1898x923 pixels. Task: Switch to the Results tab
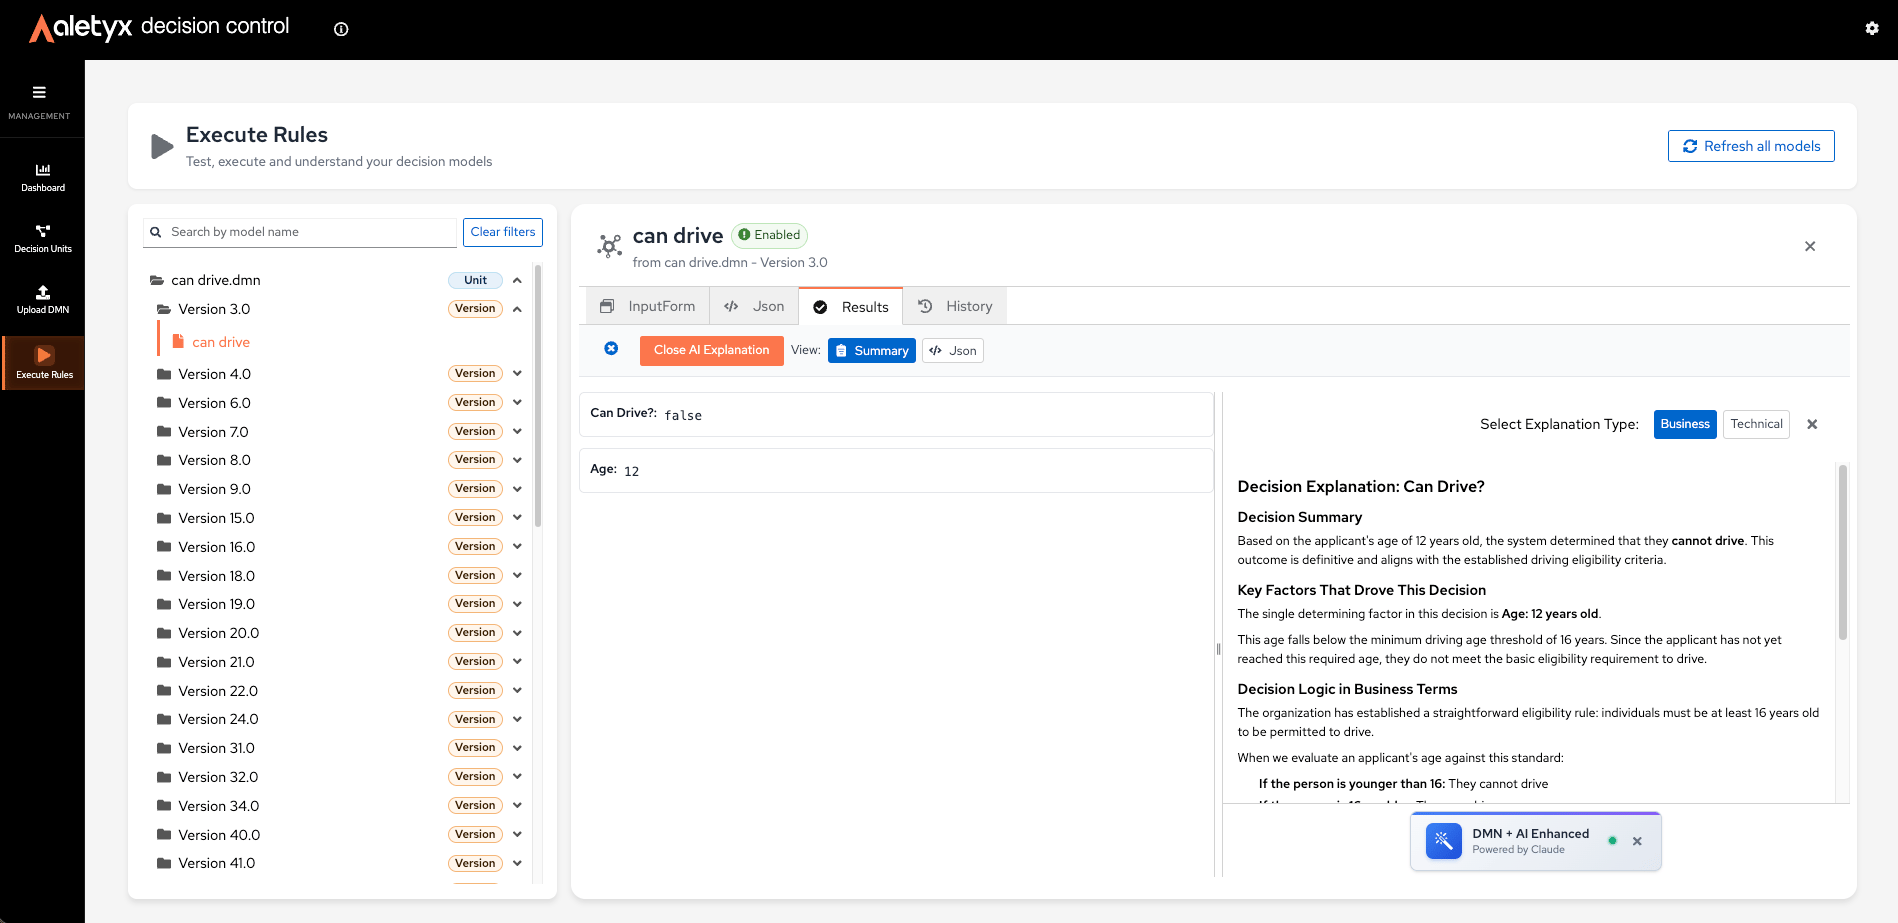point(850,306)
